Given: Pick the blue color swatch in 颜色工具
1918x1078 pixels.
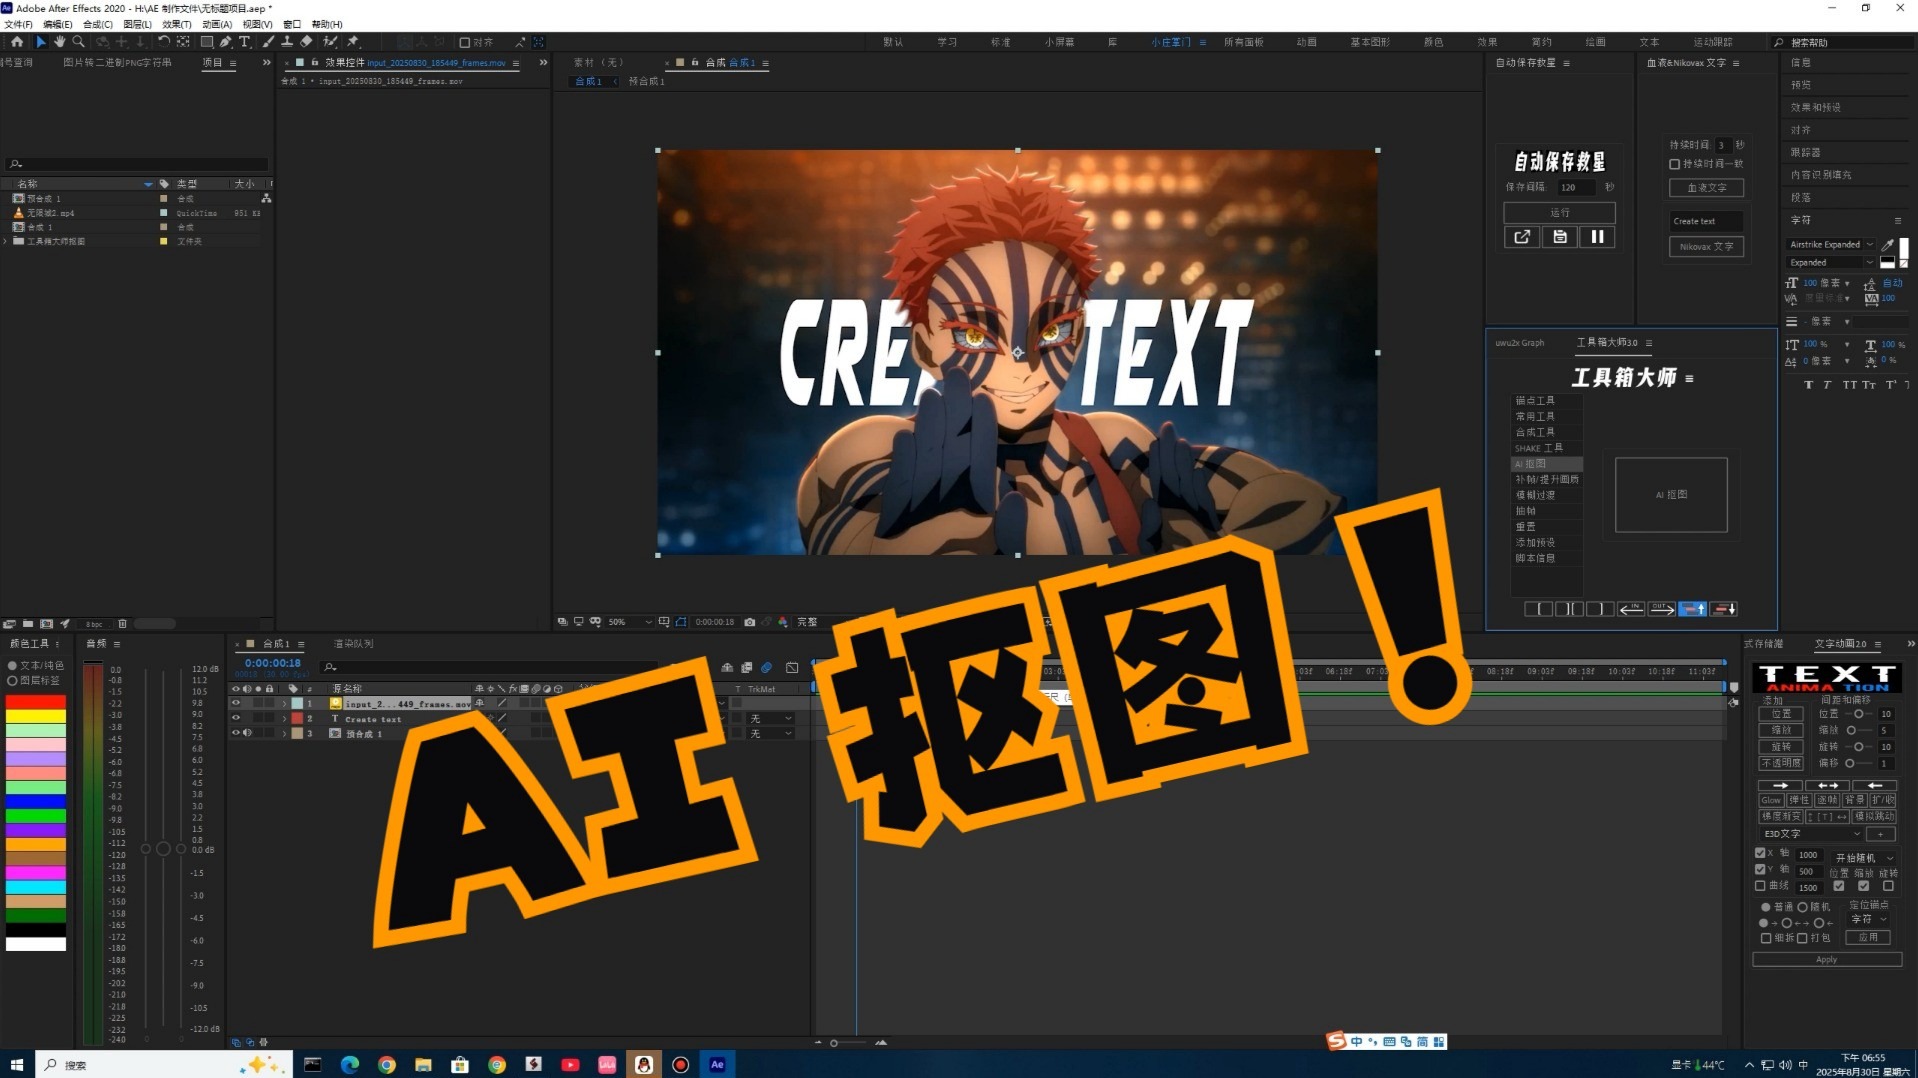Looking at the screenshot, I should [x=36, y=801].
